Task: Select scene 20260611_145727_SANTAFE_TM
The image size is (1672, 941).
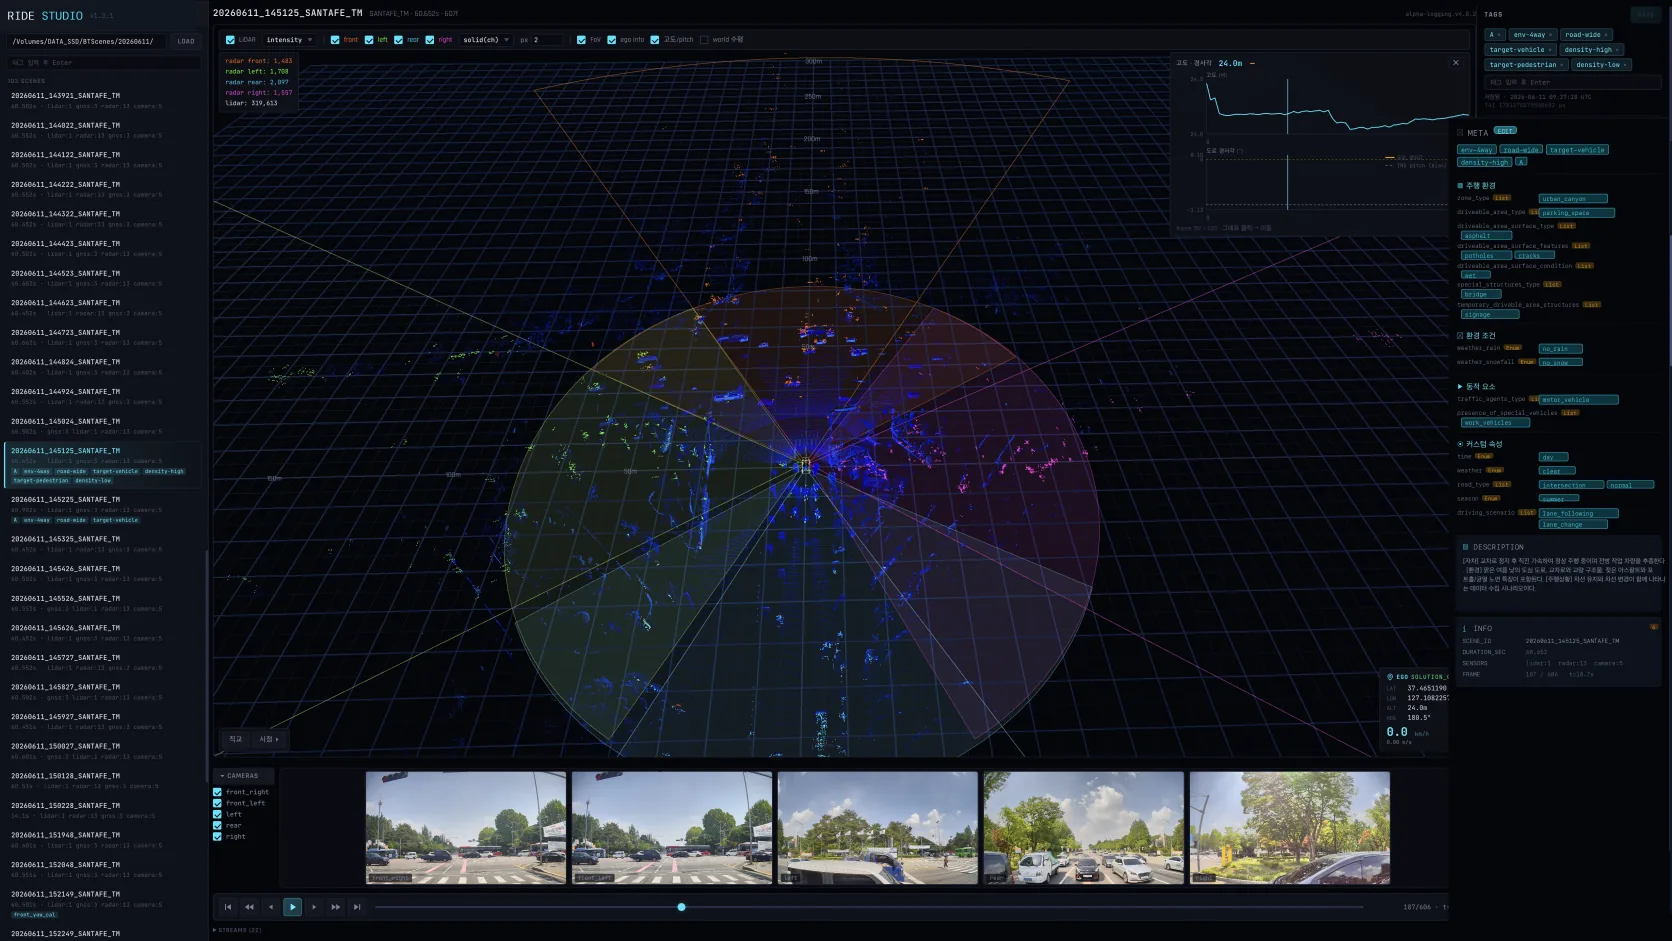Action: [103, 662]
